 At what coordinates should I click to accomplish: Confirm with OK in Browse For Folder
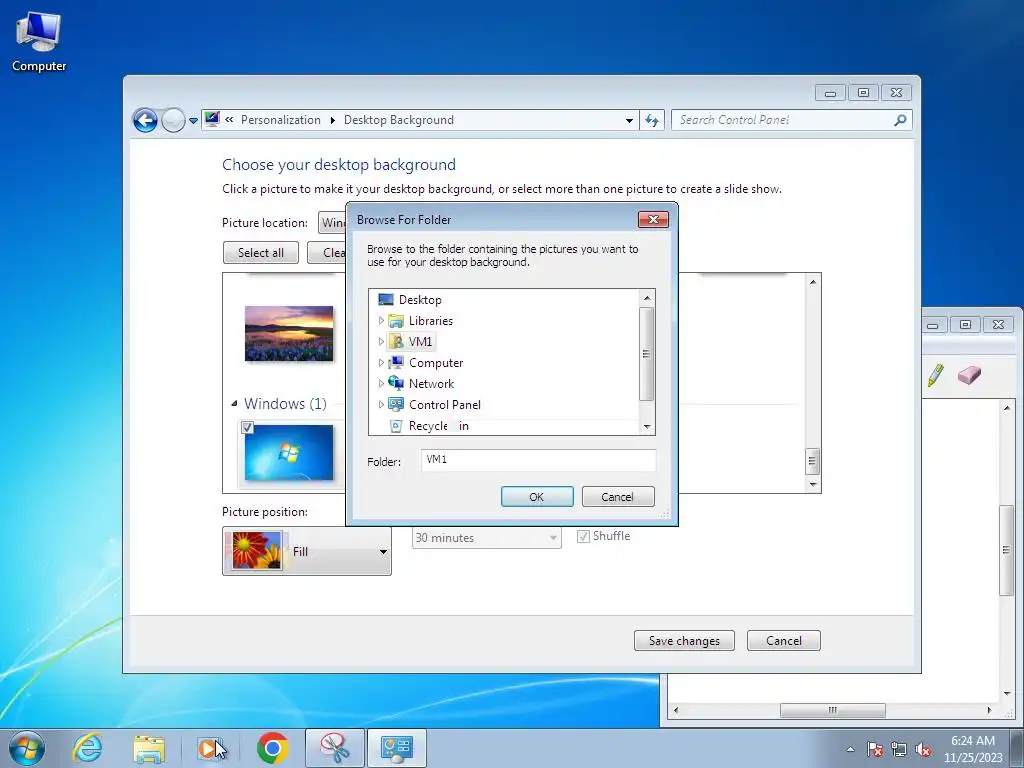[537, 497]
